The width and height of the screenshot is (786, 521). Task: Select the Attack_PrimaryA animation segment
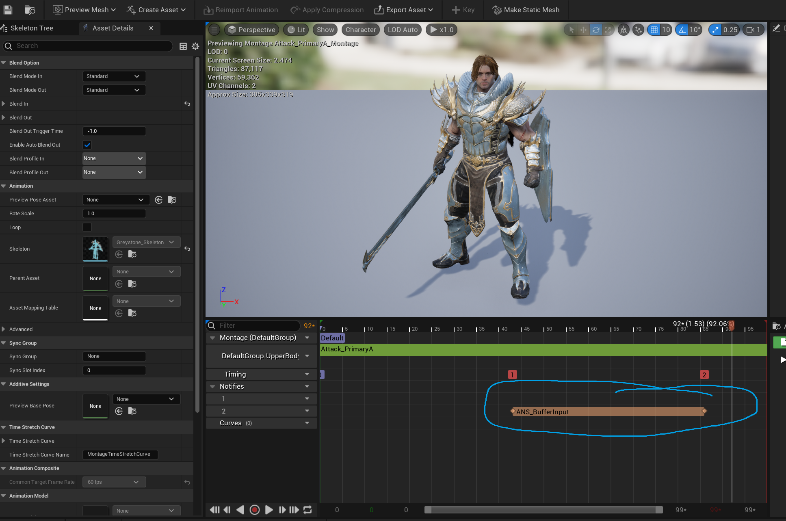tap(543, 350)
